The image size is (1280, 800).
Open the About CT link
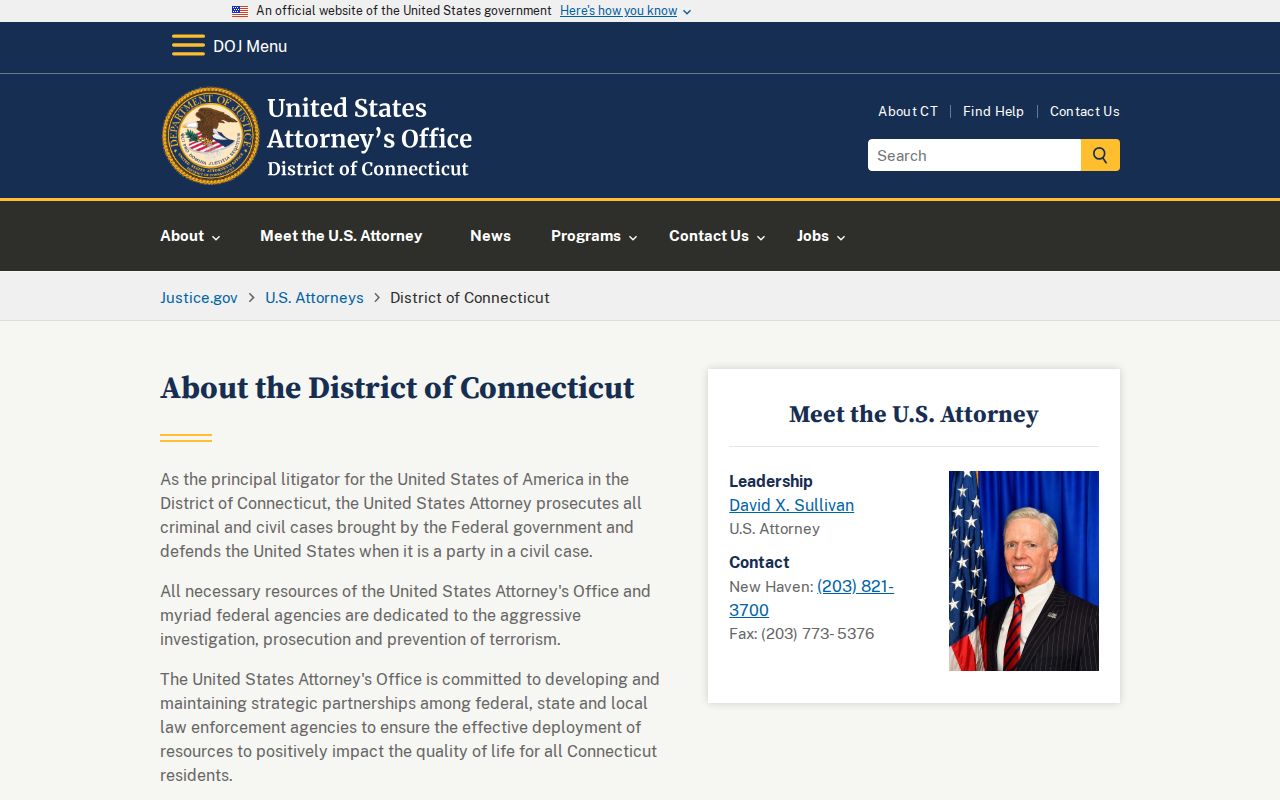tap(908, 111)
